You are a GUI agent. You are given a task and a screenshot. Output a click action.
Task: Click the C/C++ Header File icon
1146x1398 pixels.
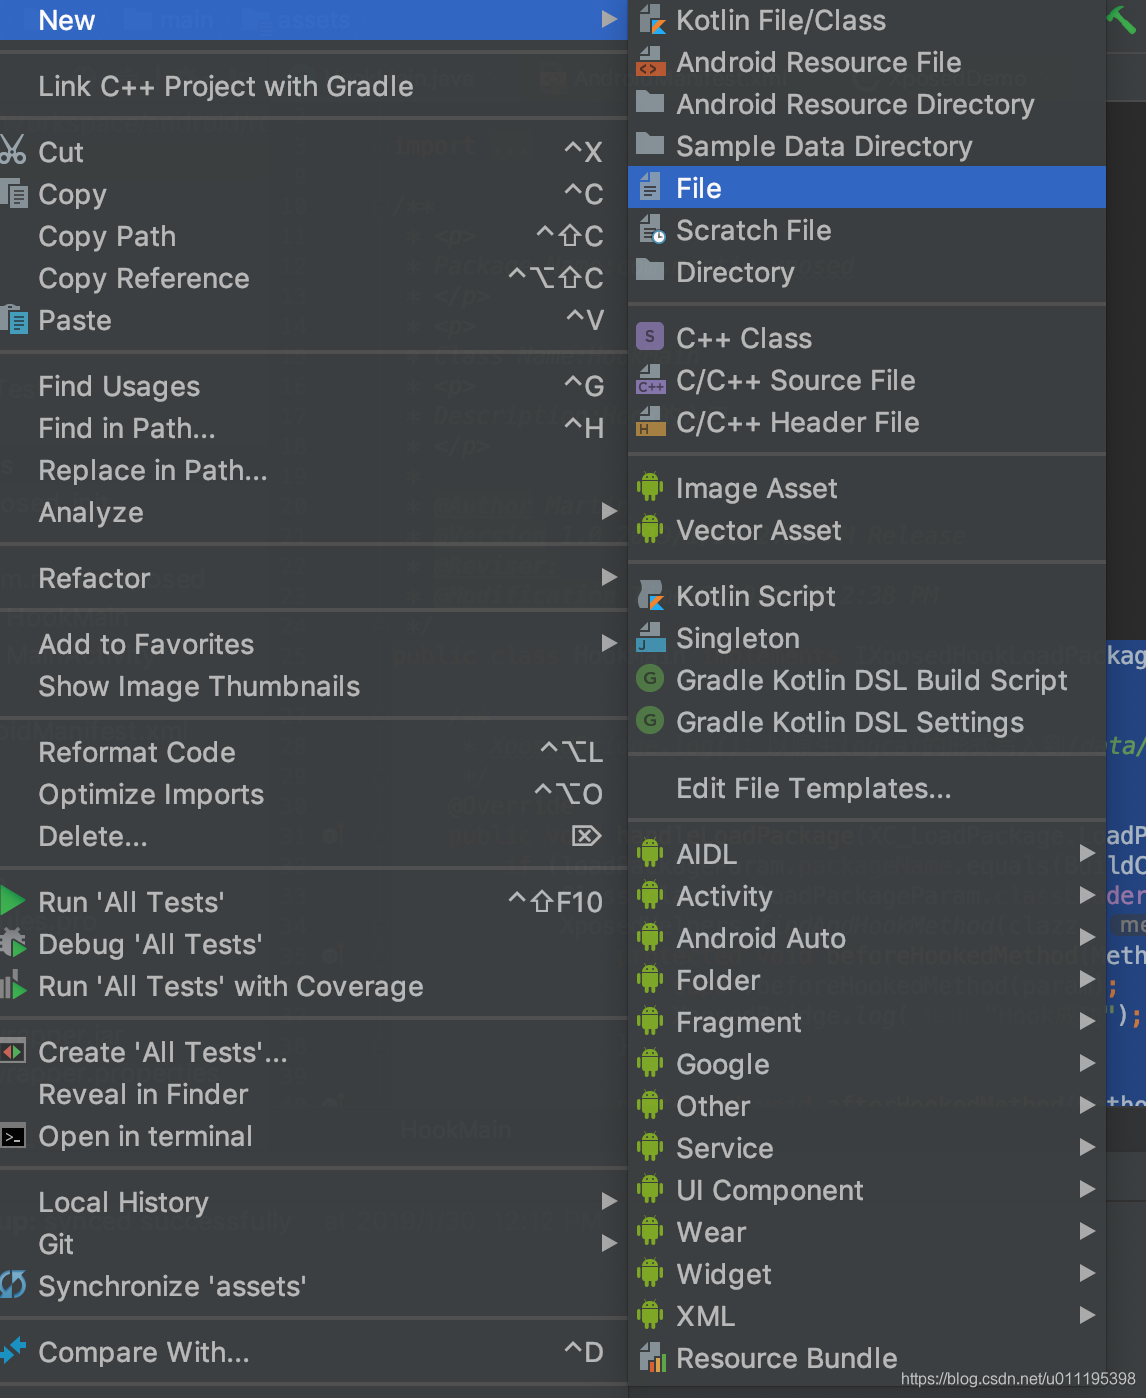[651, 422]
